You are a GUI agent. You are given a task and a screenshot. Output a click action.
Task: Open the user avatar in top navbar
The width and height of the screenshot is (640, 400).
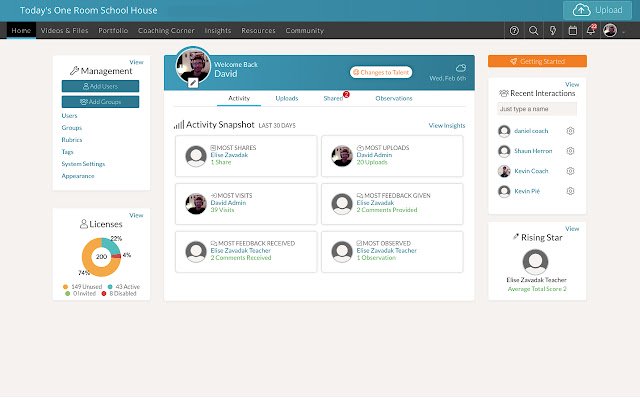click(x=610, y=30)
